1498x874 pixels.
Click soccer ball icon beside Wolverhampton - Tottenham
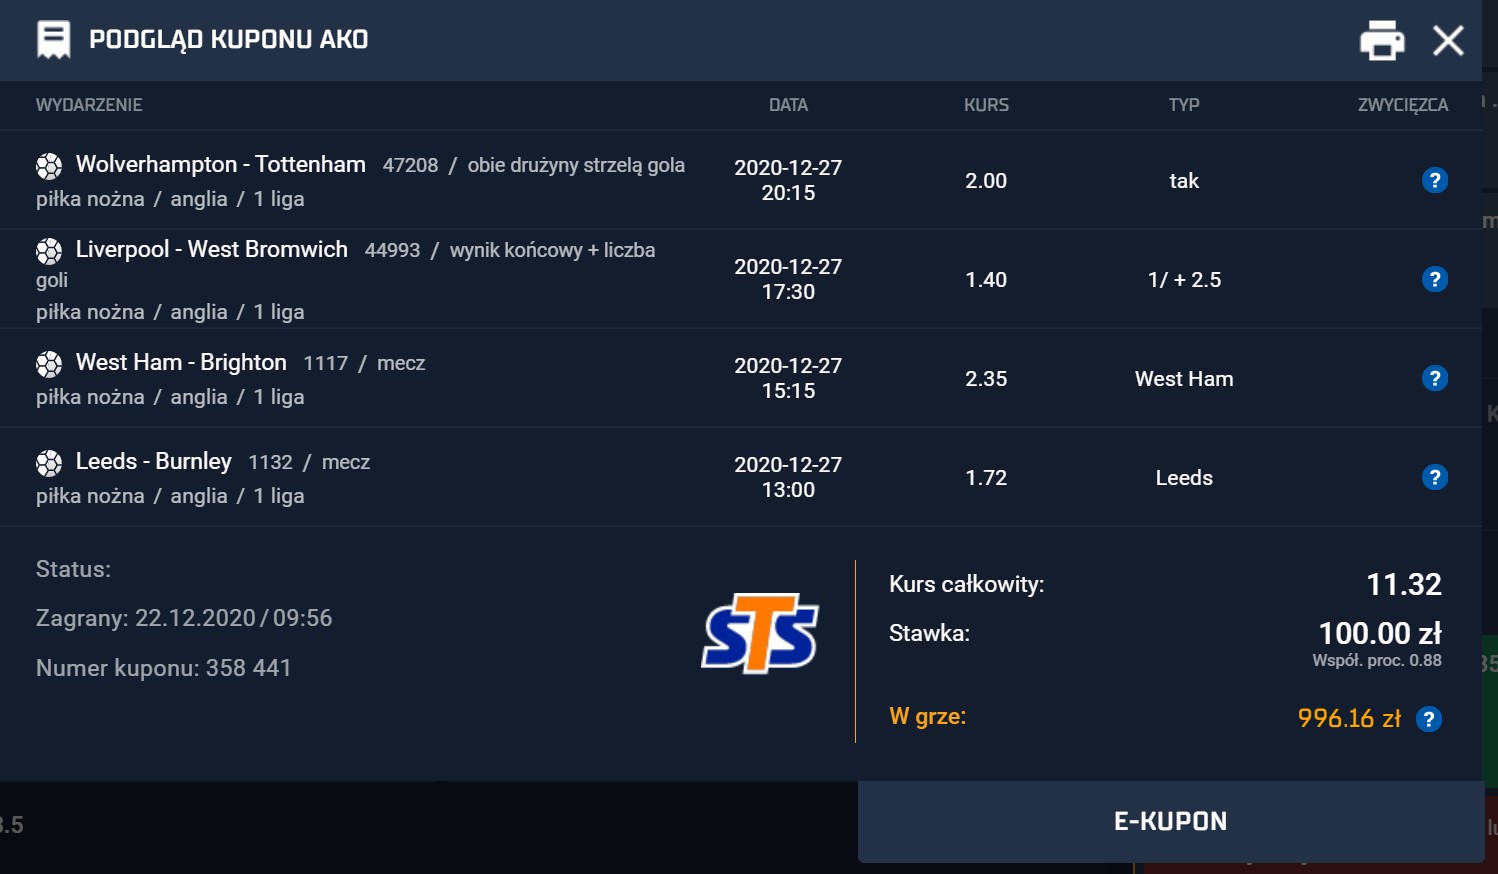49,166
